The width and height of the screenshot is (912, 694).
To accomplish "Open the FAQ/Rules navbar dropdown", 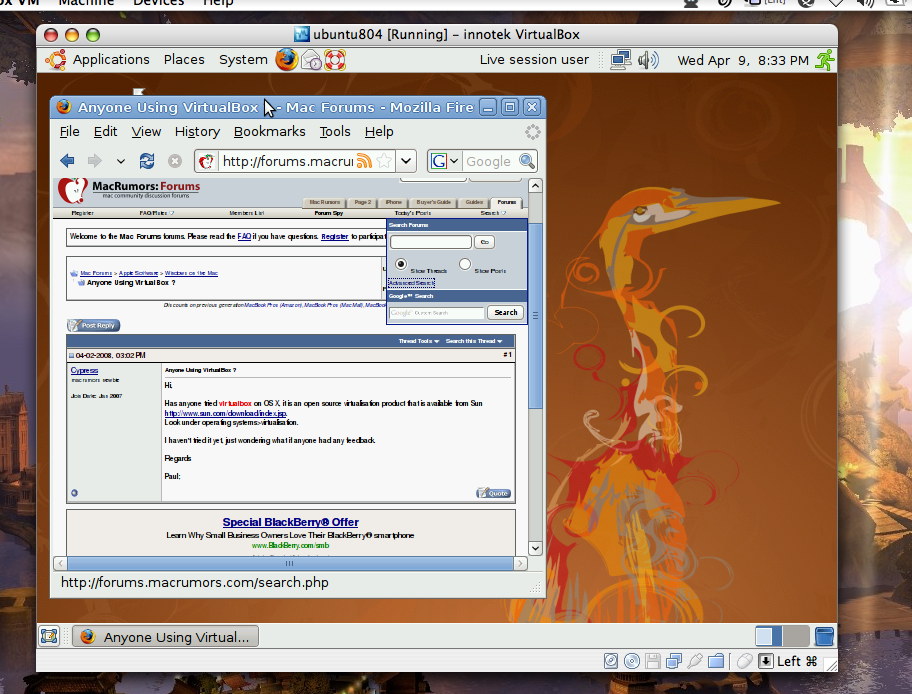I will pos(156,213).
